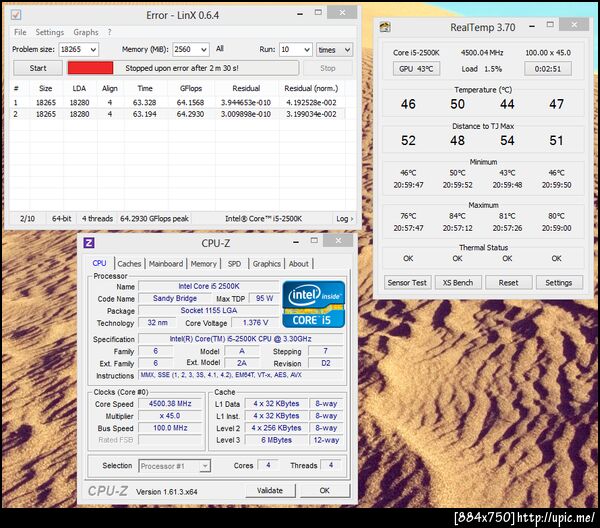
Task: Minimize the RealTemp window
Action: pyautogui.click(x=532, y=27)
